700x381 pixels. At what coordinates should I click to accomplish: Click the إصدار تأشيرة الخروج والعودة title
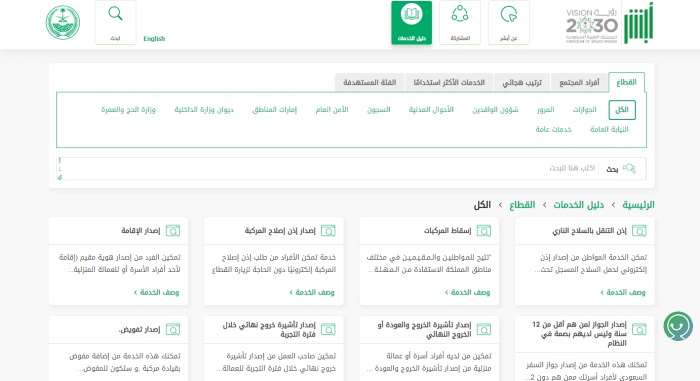pos(424,330)
